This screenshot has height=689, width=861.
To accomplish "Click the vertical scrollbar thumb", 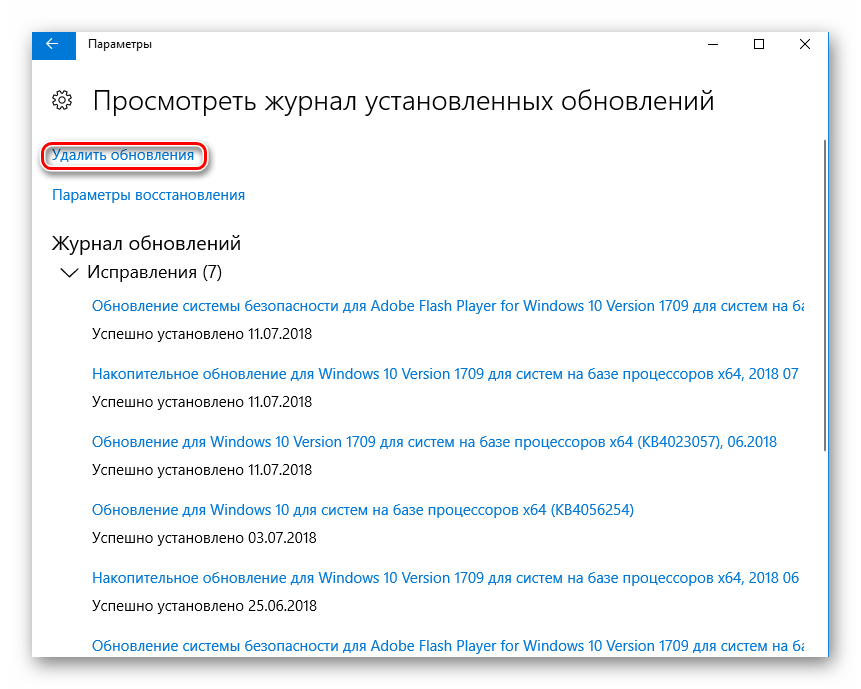I will (824, 295).
